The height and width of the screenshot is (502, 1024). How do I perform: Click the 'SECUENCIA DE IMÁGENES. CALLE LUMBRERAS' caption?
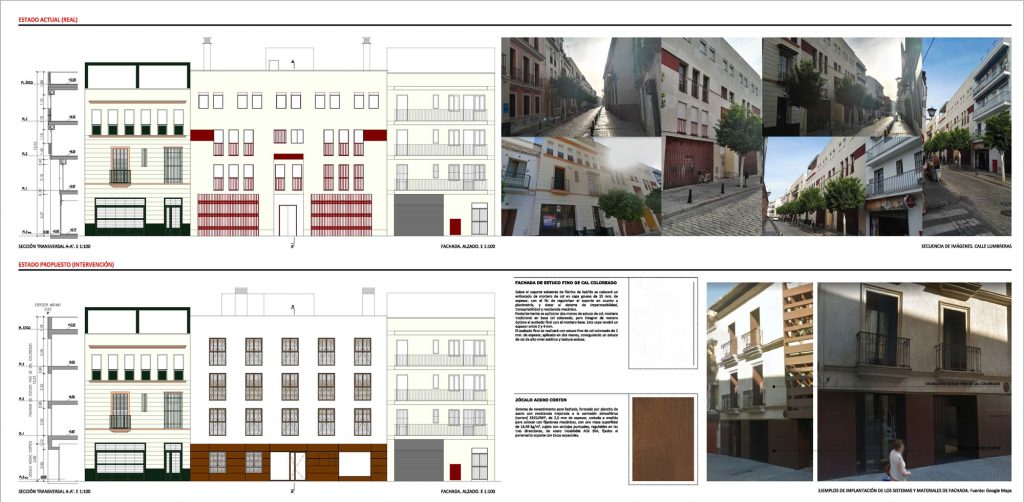click(x=966, y=245)
